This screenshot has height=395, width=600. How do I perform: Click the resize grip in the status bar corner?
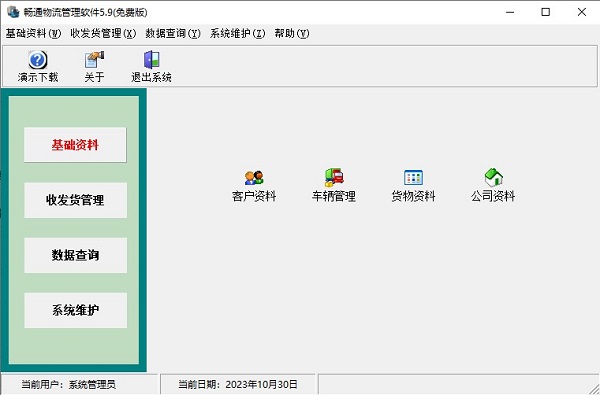(x=594, y=388)
